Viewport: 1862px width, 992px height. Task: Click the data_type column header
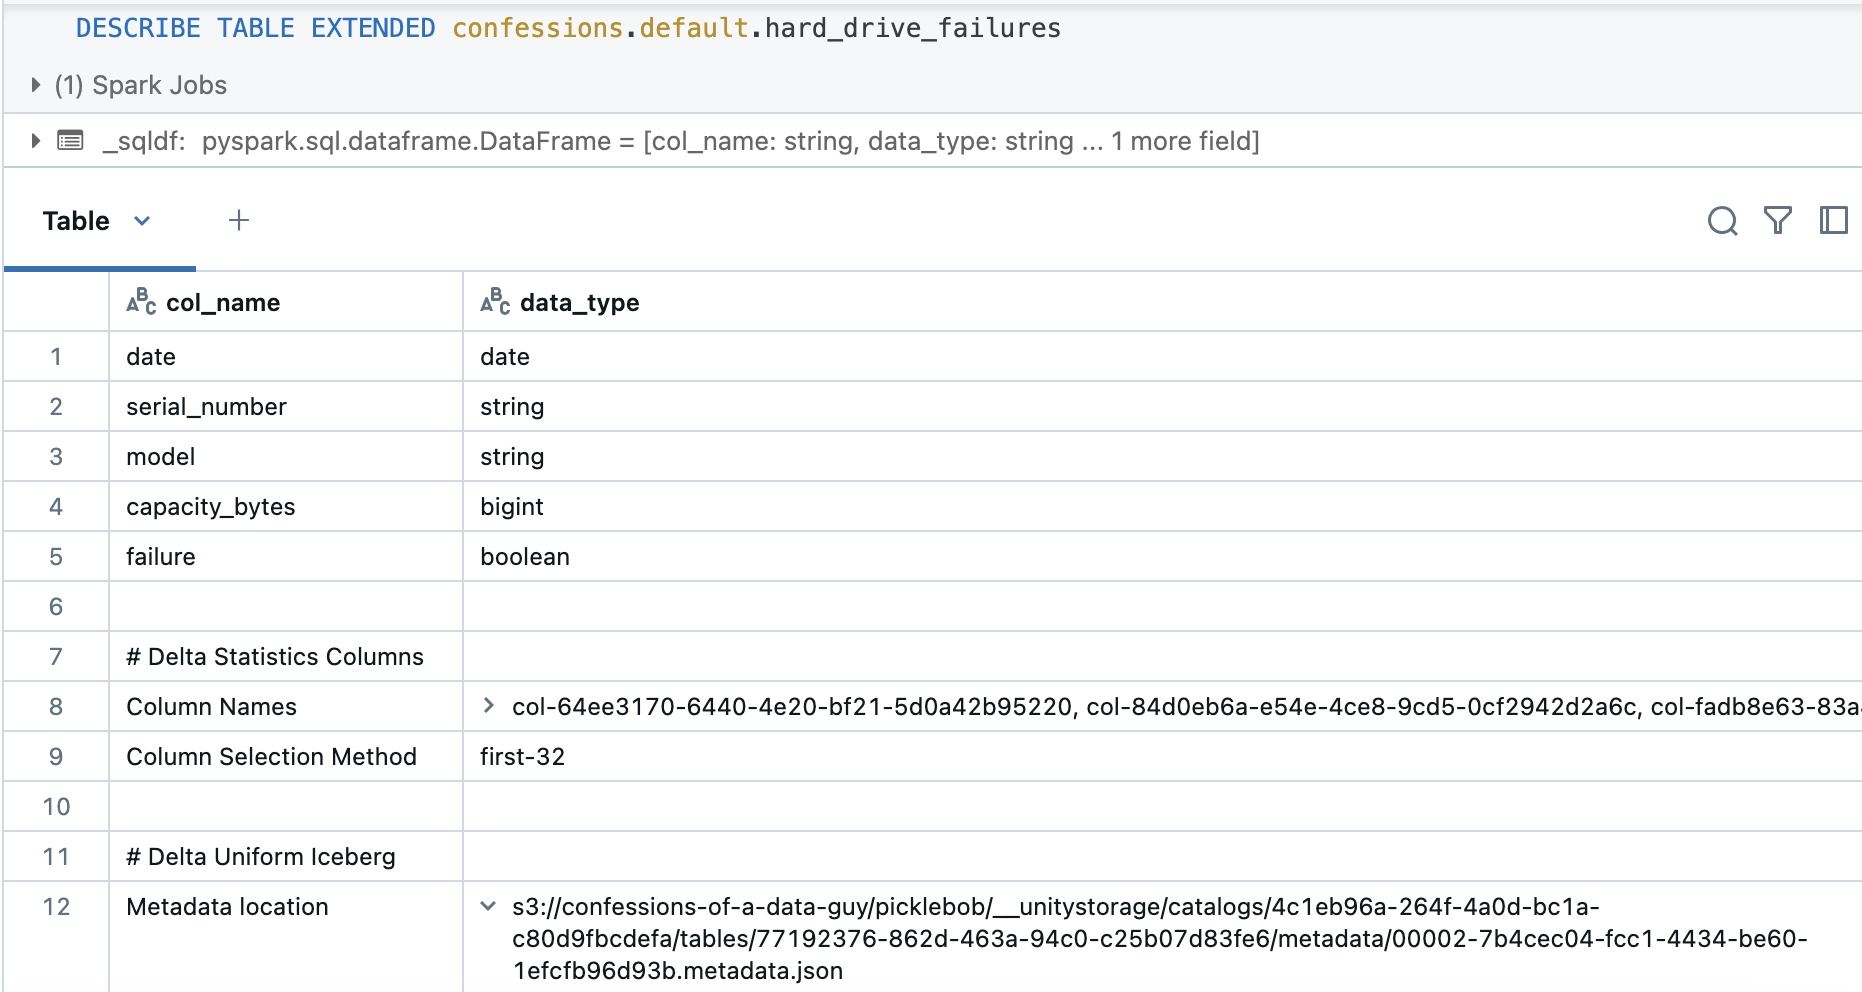579,303
